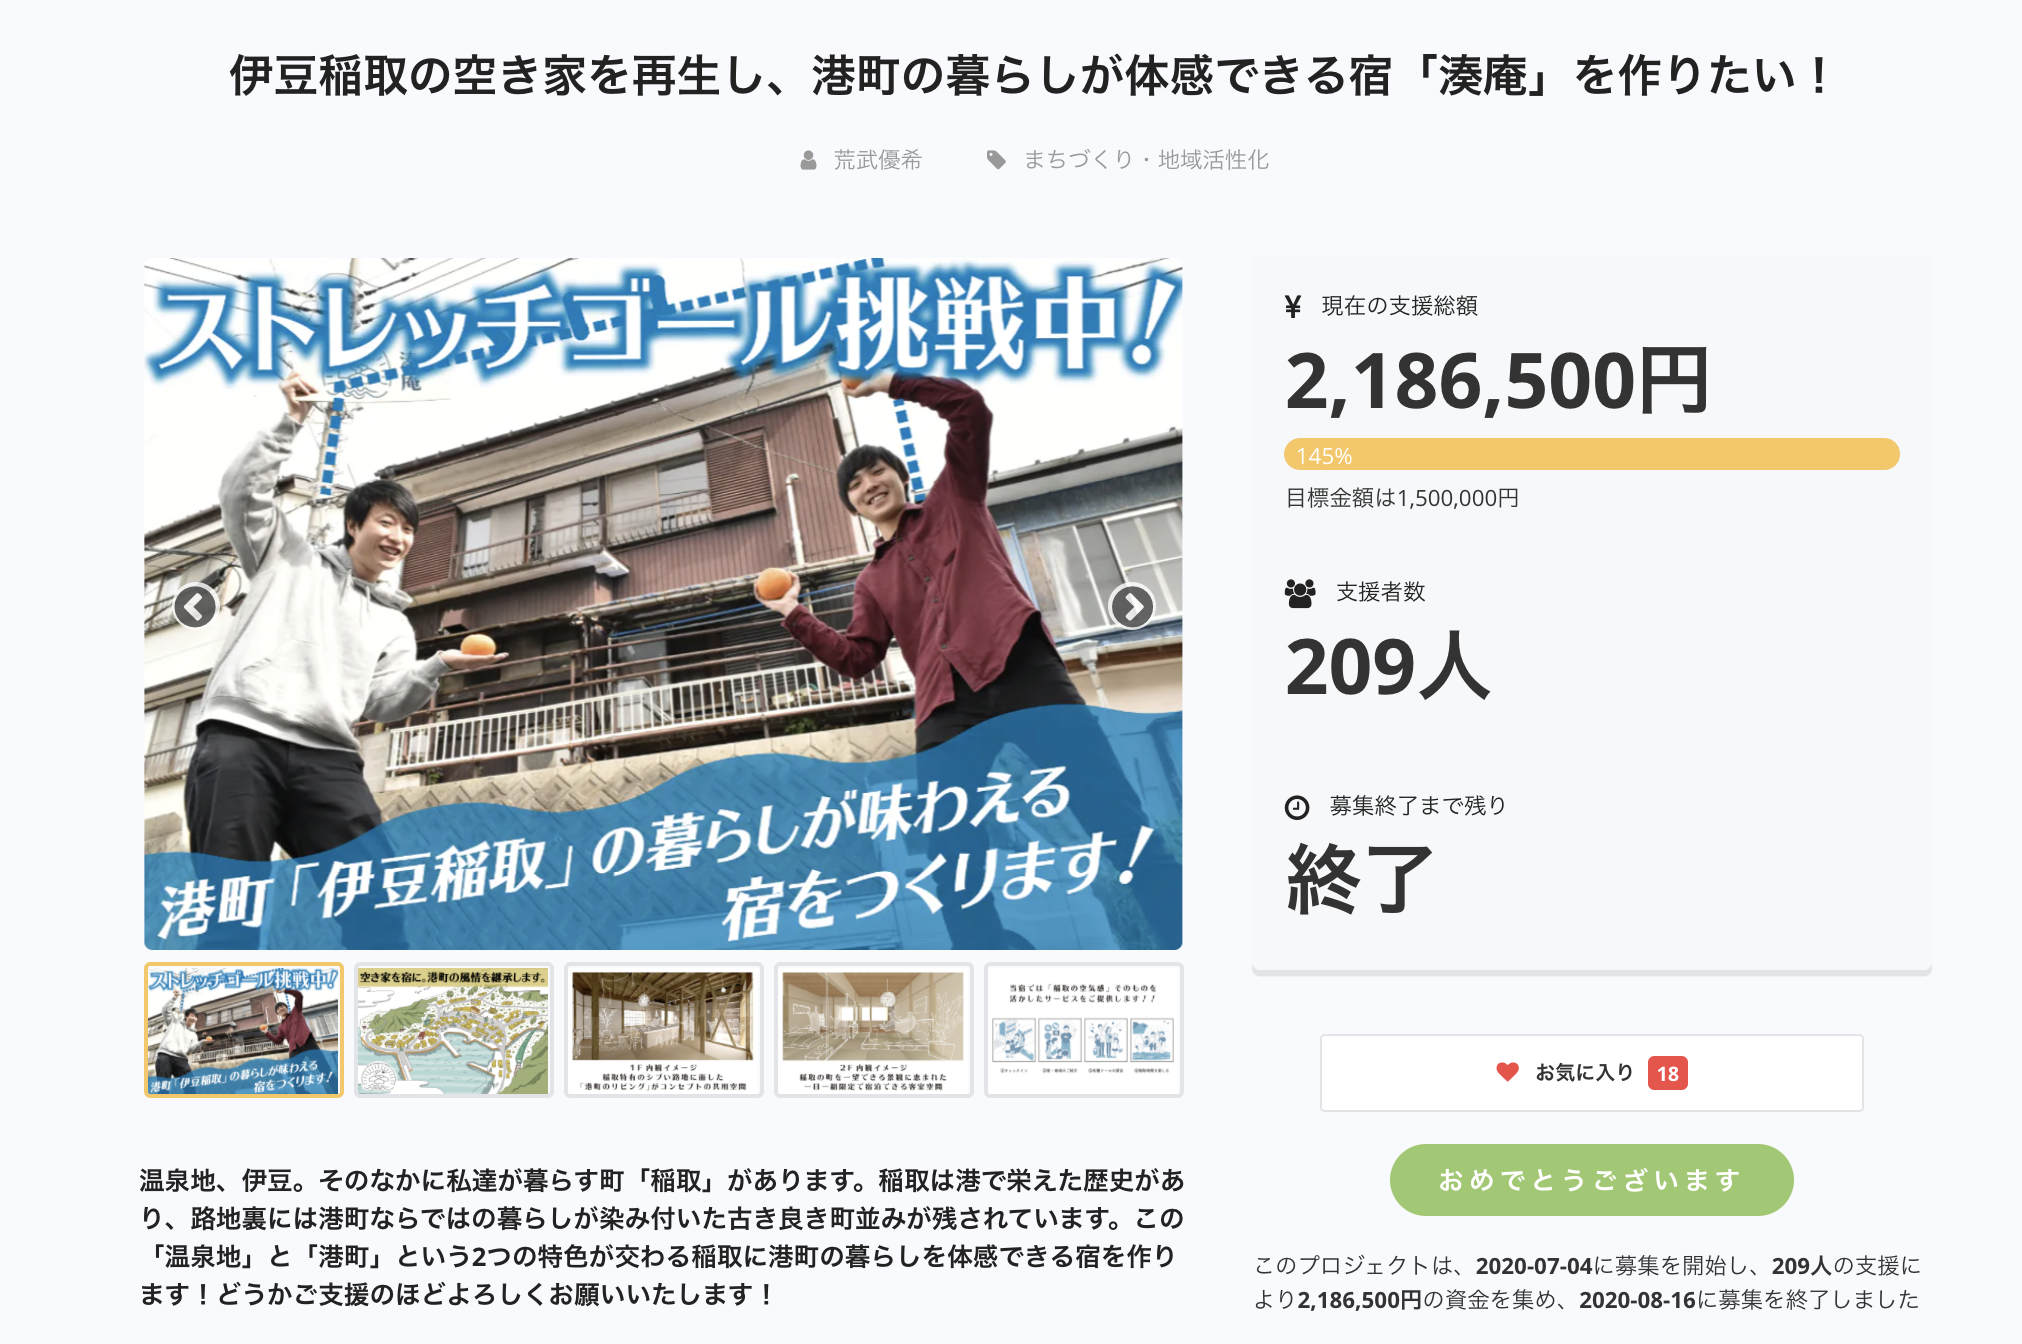The height and width of the screenshot is (1344, 2022).
Task: Click the supporters group icon near 支援者数
Action: pyautogui.click(x=1300, y=593)
